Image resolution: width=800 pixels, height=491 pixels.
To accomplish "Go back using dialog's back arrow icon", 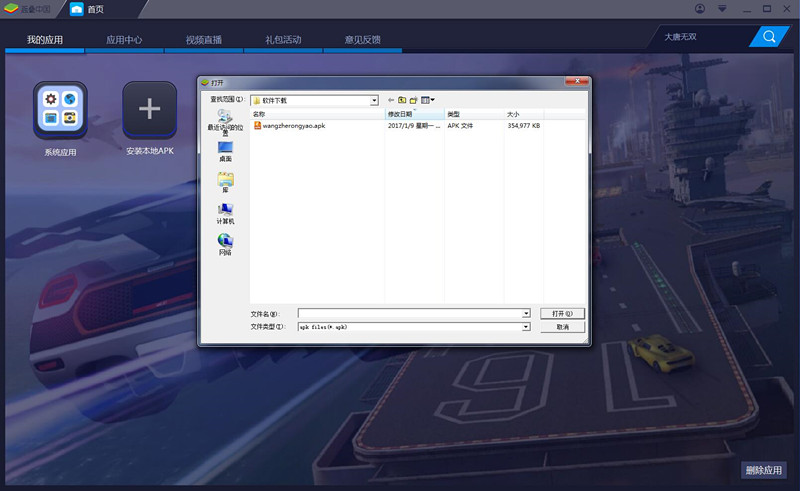I will (x=390, y=100).
